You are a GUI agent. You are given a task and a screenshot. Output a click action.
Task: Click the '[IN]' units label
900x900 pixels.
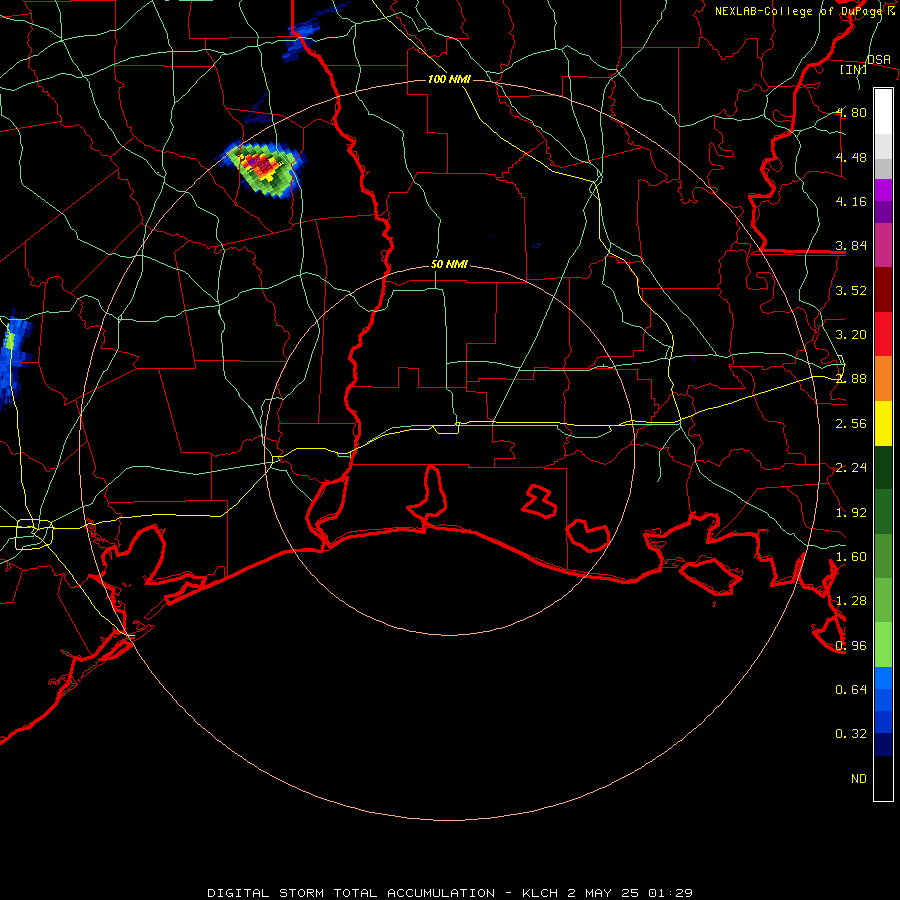click(x=853, y=69)
